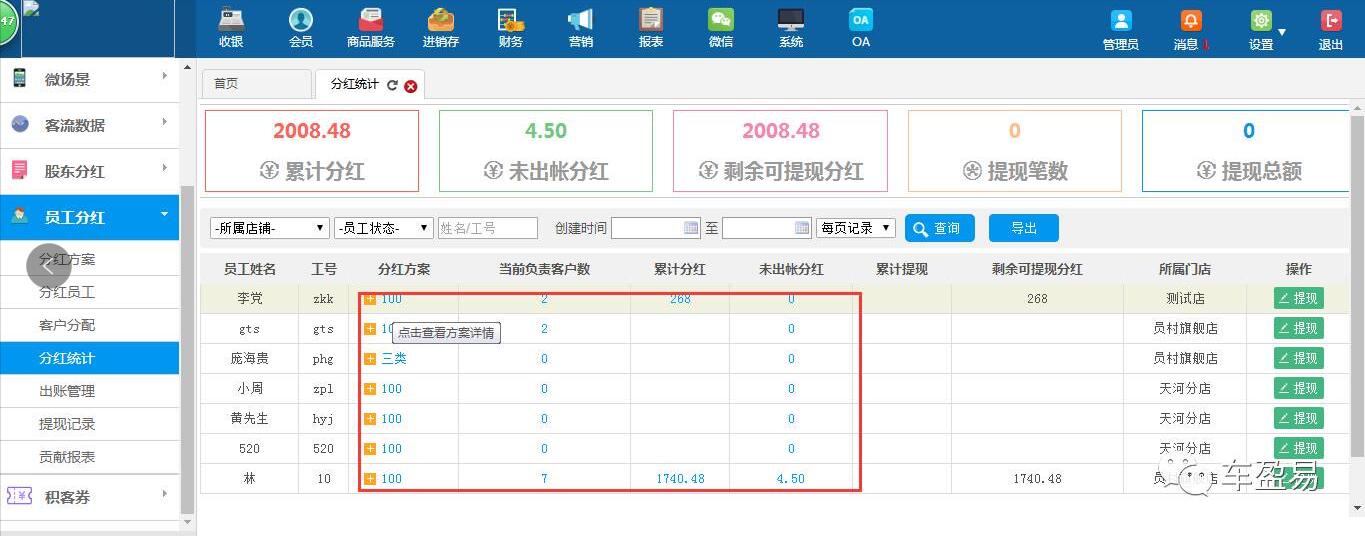Open the 报表 reports module
Viewport: 1365px width, 536px height.
coord(651,28)
